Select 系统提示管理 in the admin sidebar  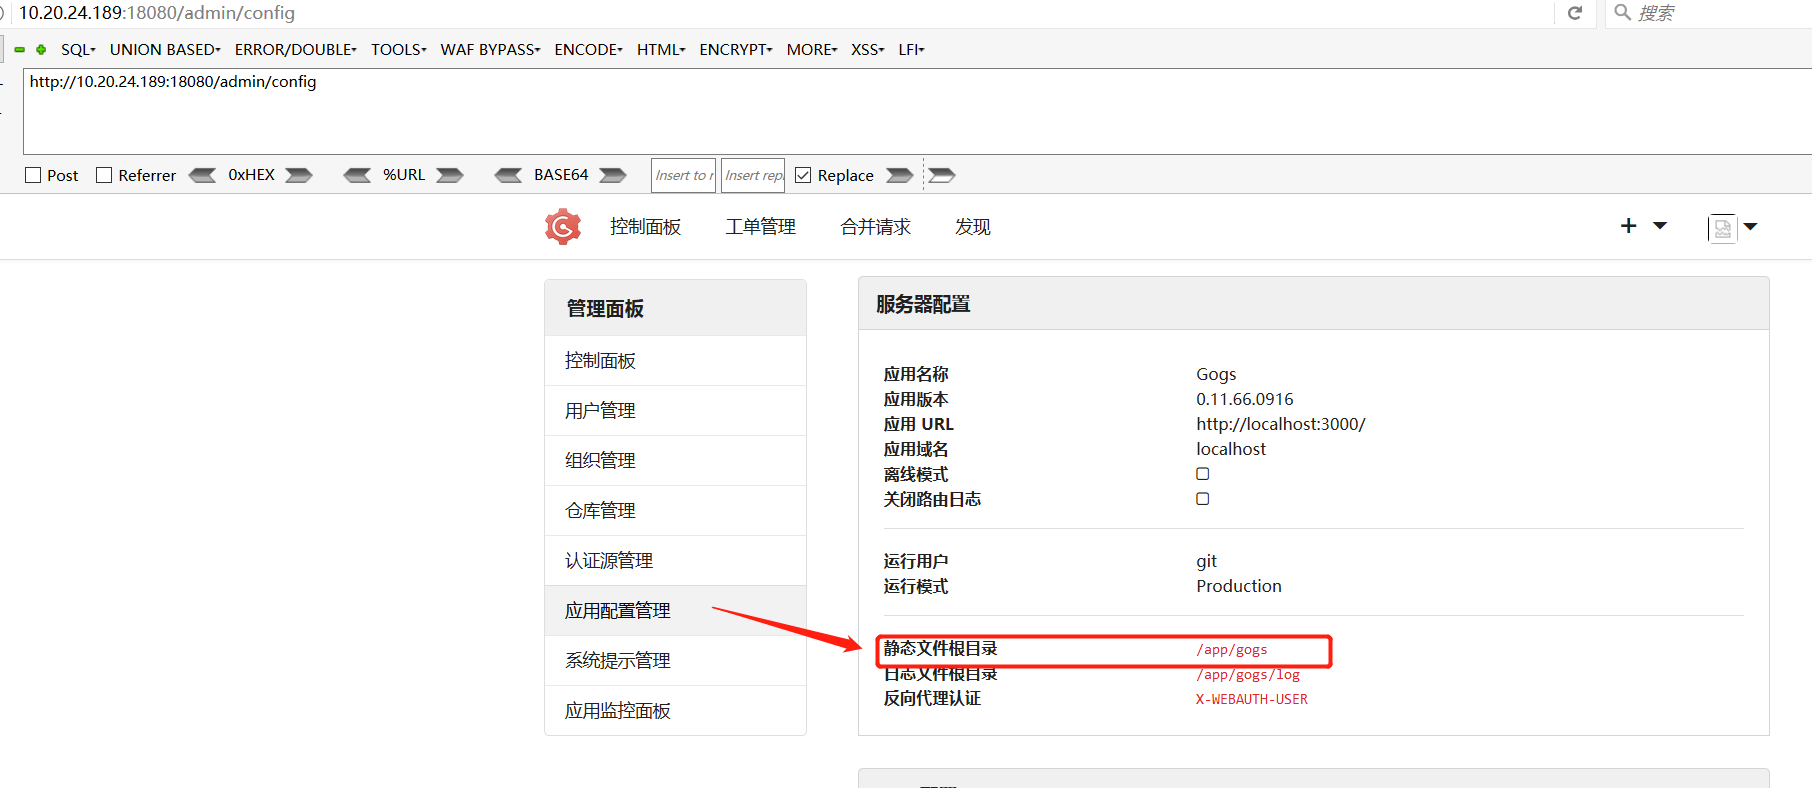675,661
